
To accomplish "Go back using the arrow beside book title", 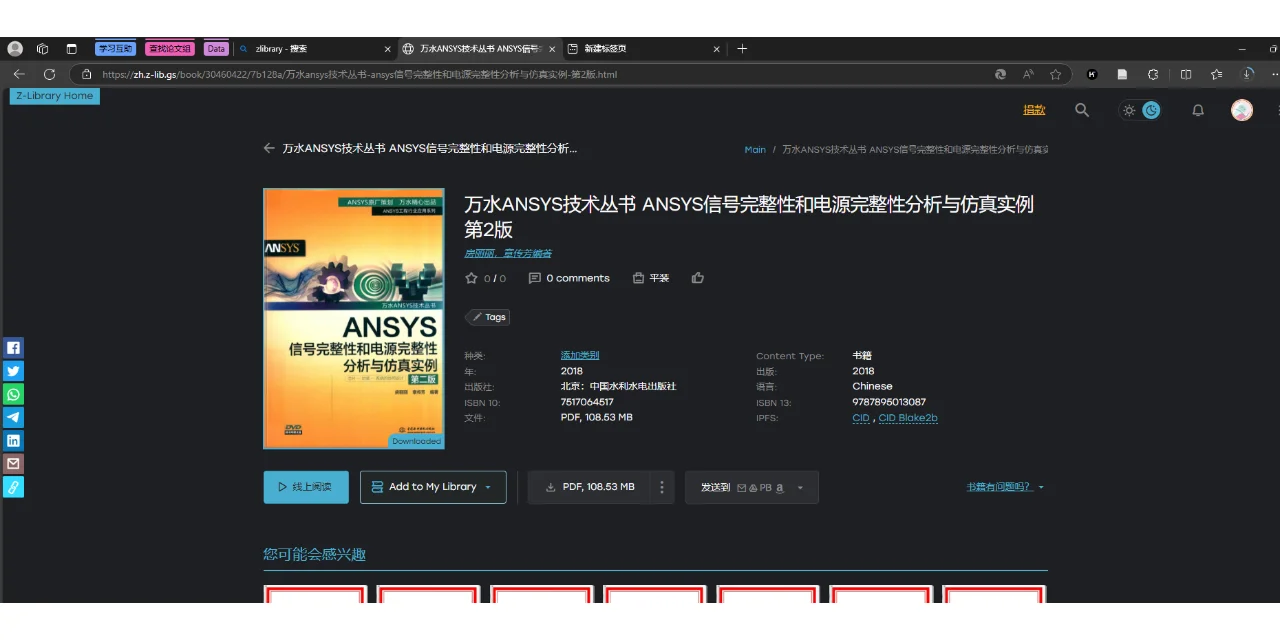I will coord(269,148).
